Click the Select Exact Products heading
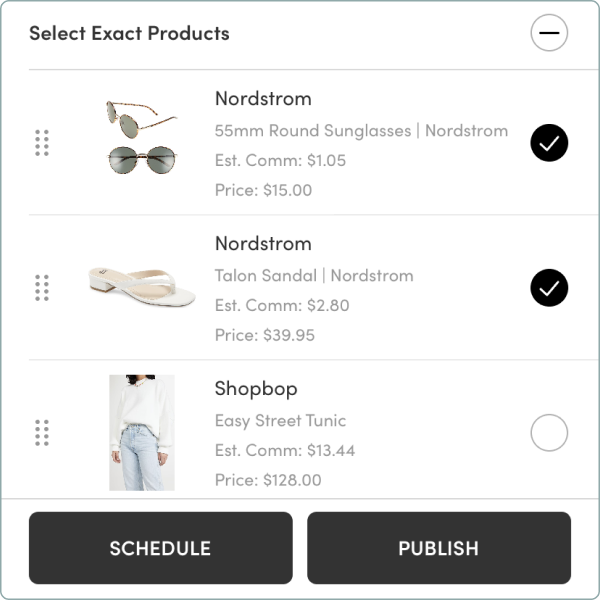The width and height of the screenshot is (600, 600). [x=129, y=33]
